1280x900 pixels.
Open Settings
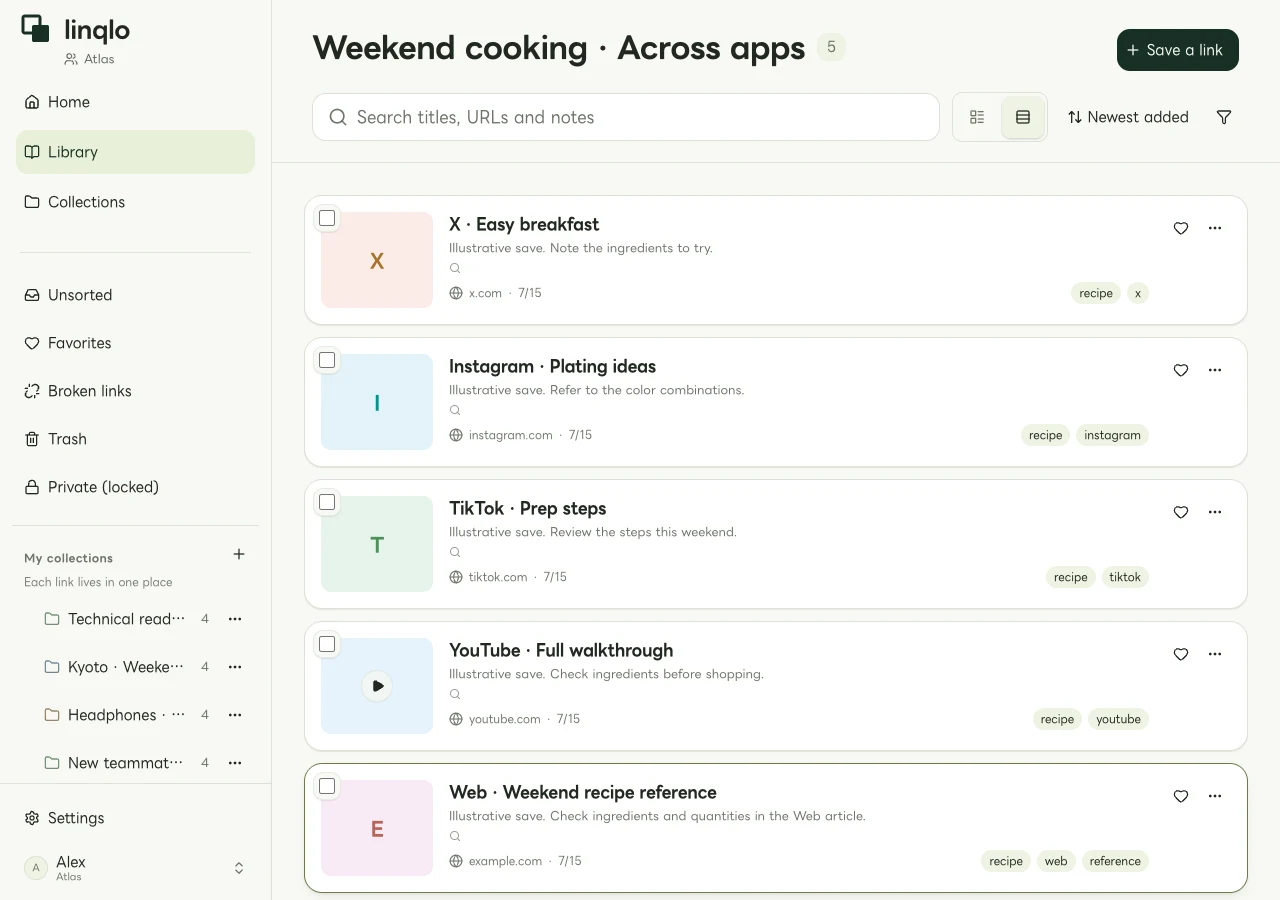point(135,818)
